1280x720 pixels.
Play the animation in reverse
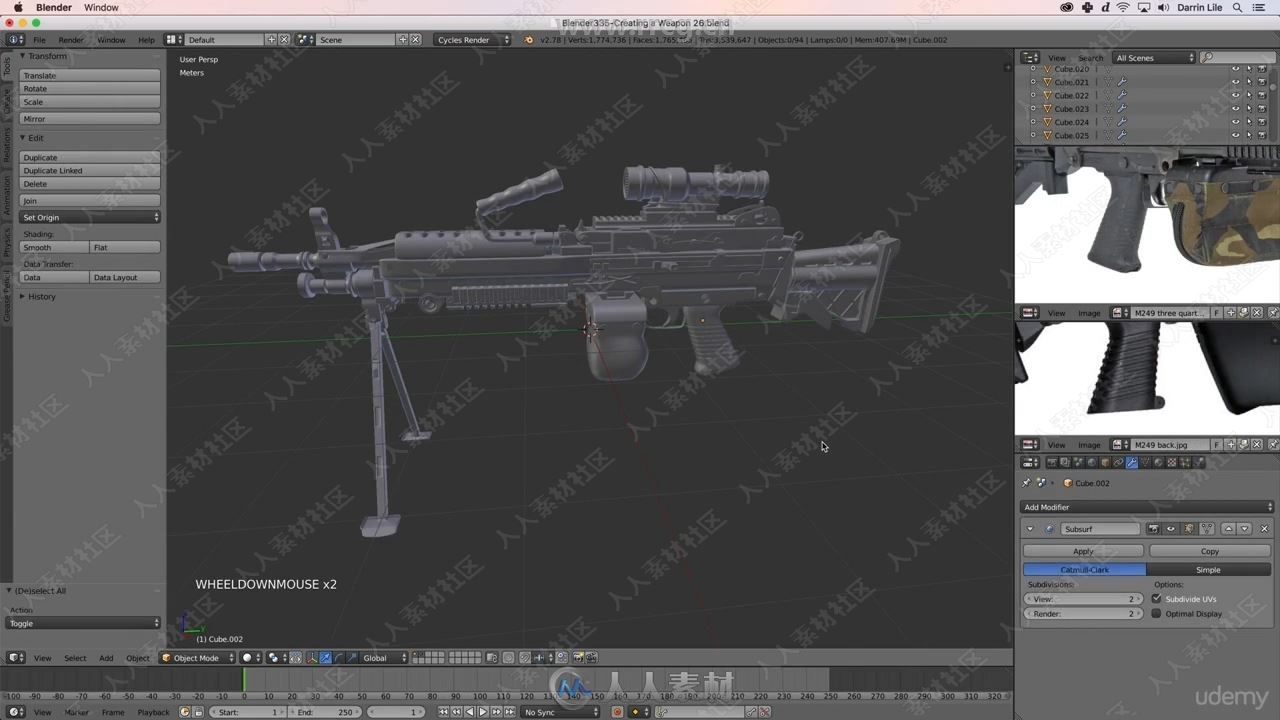pyautogui.click(x=470, y=712)
